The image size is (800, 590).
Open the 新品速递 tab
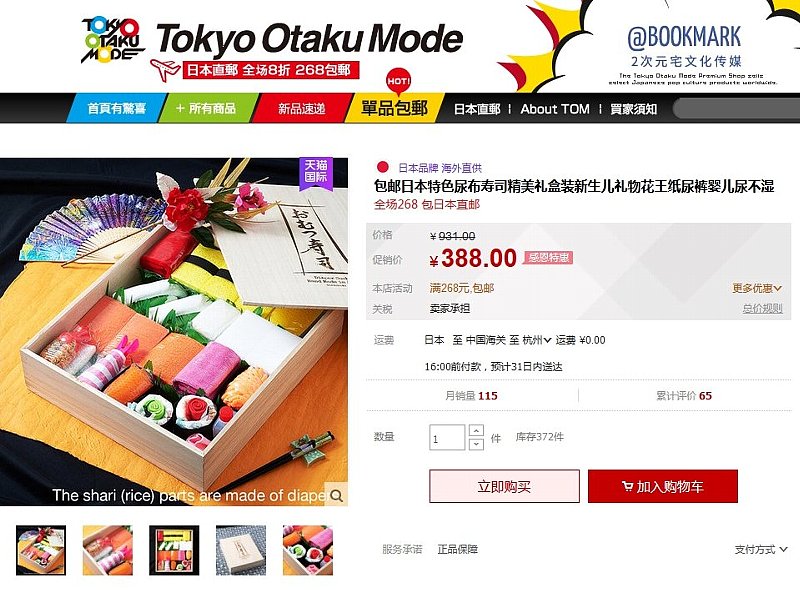click(302, 108)
